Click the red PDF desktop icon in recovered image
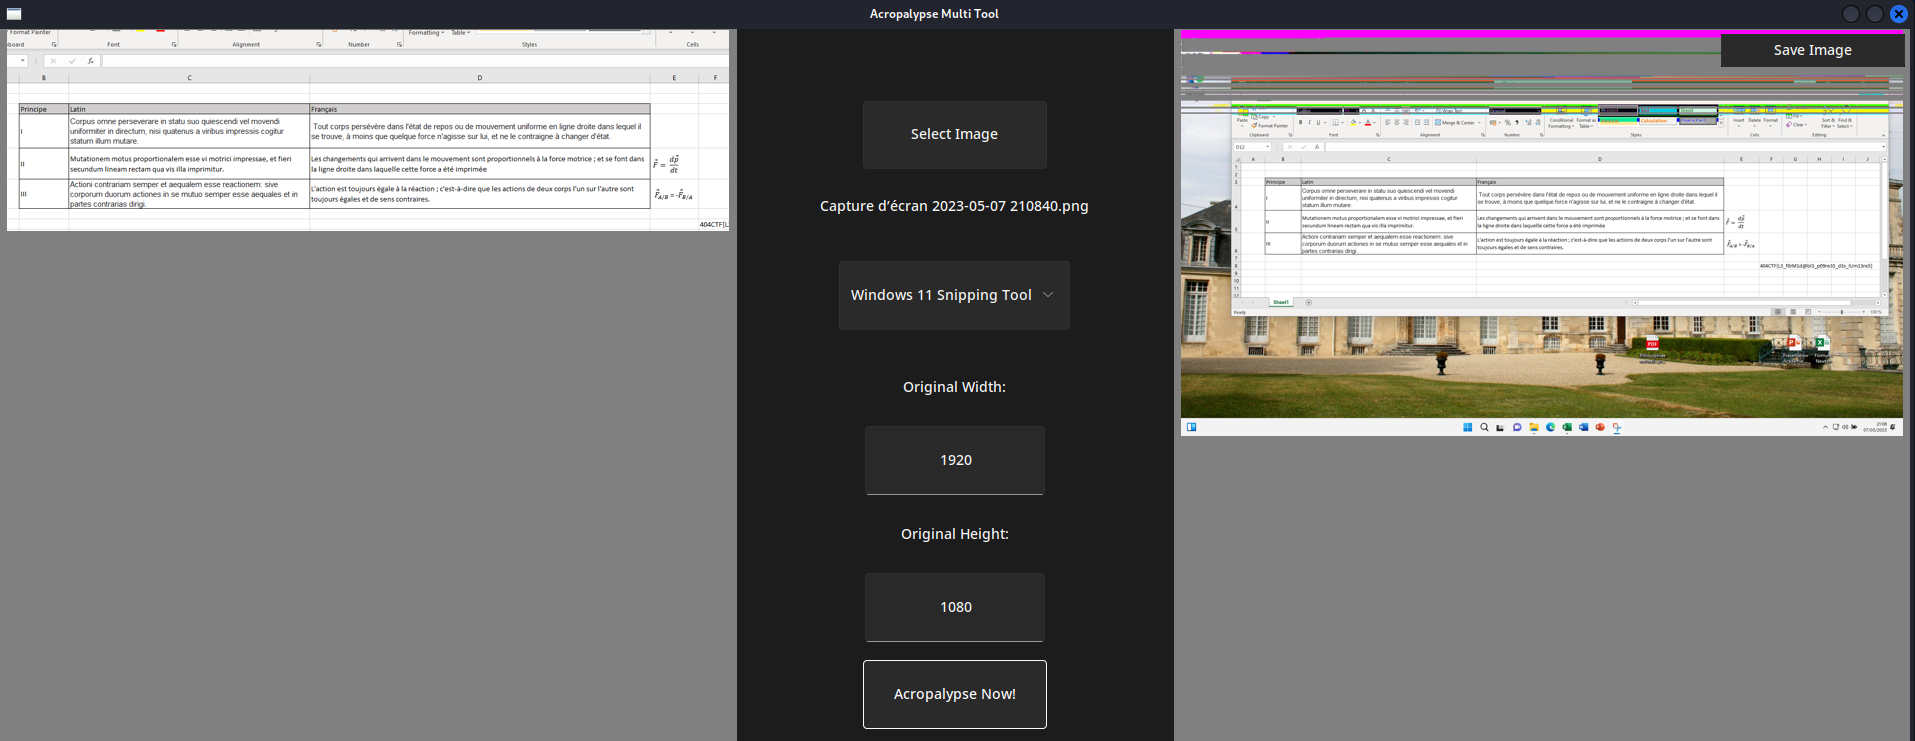Screen dimensions: 1915x741 (1652, 345)
